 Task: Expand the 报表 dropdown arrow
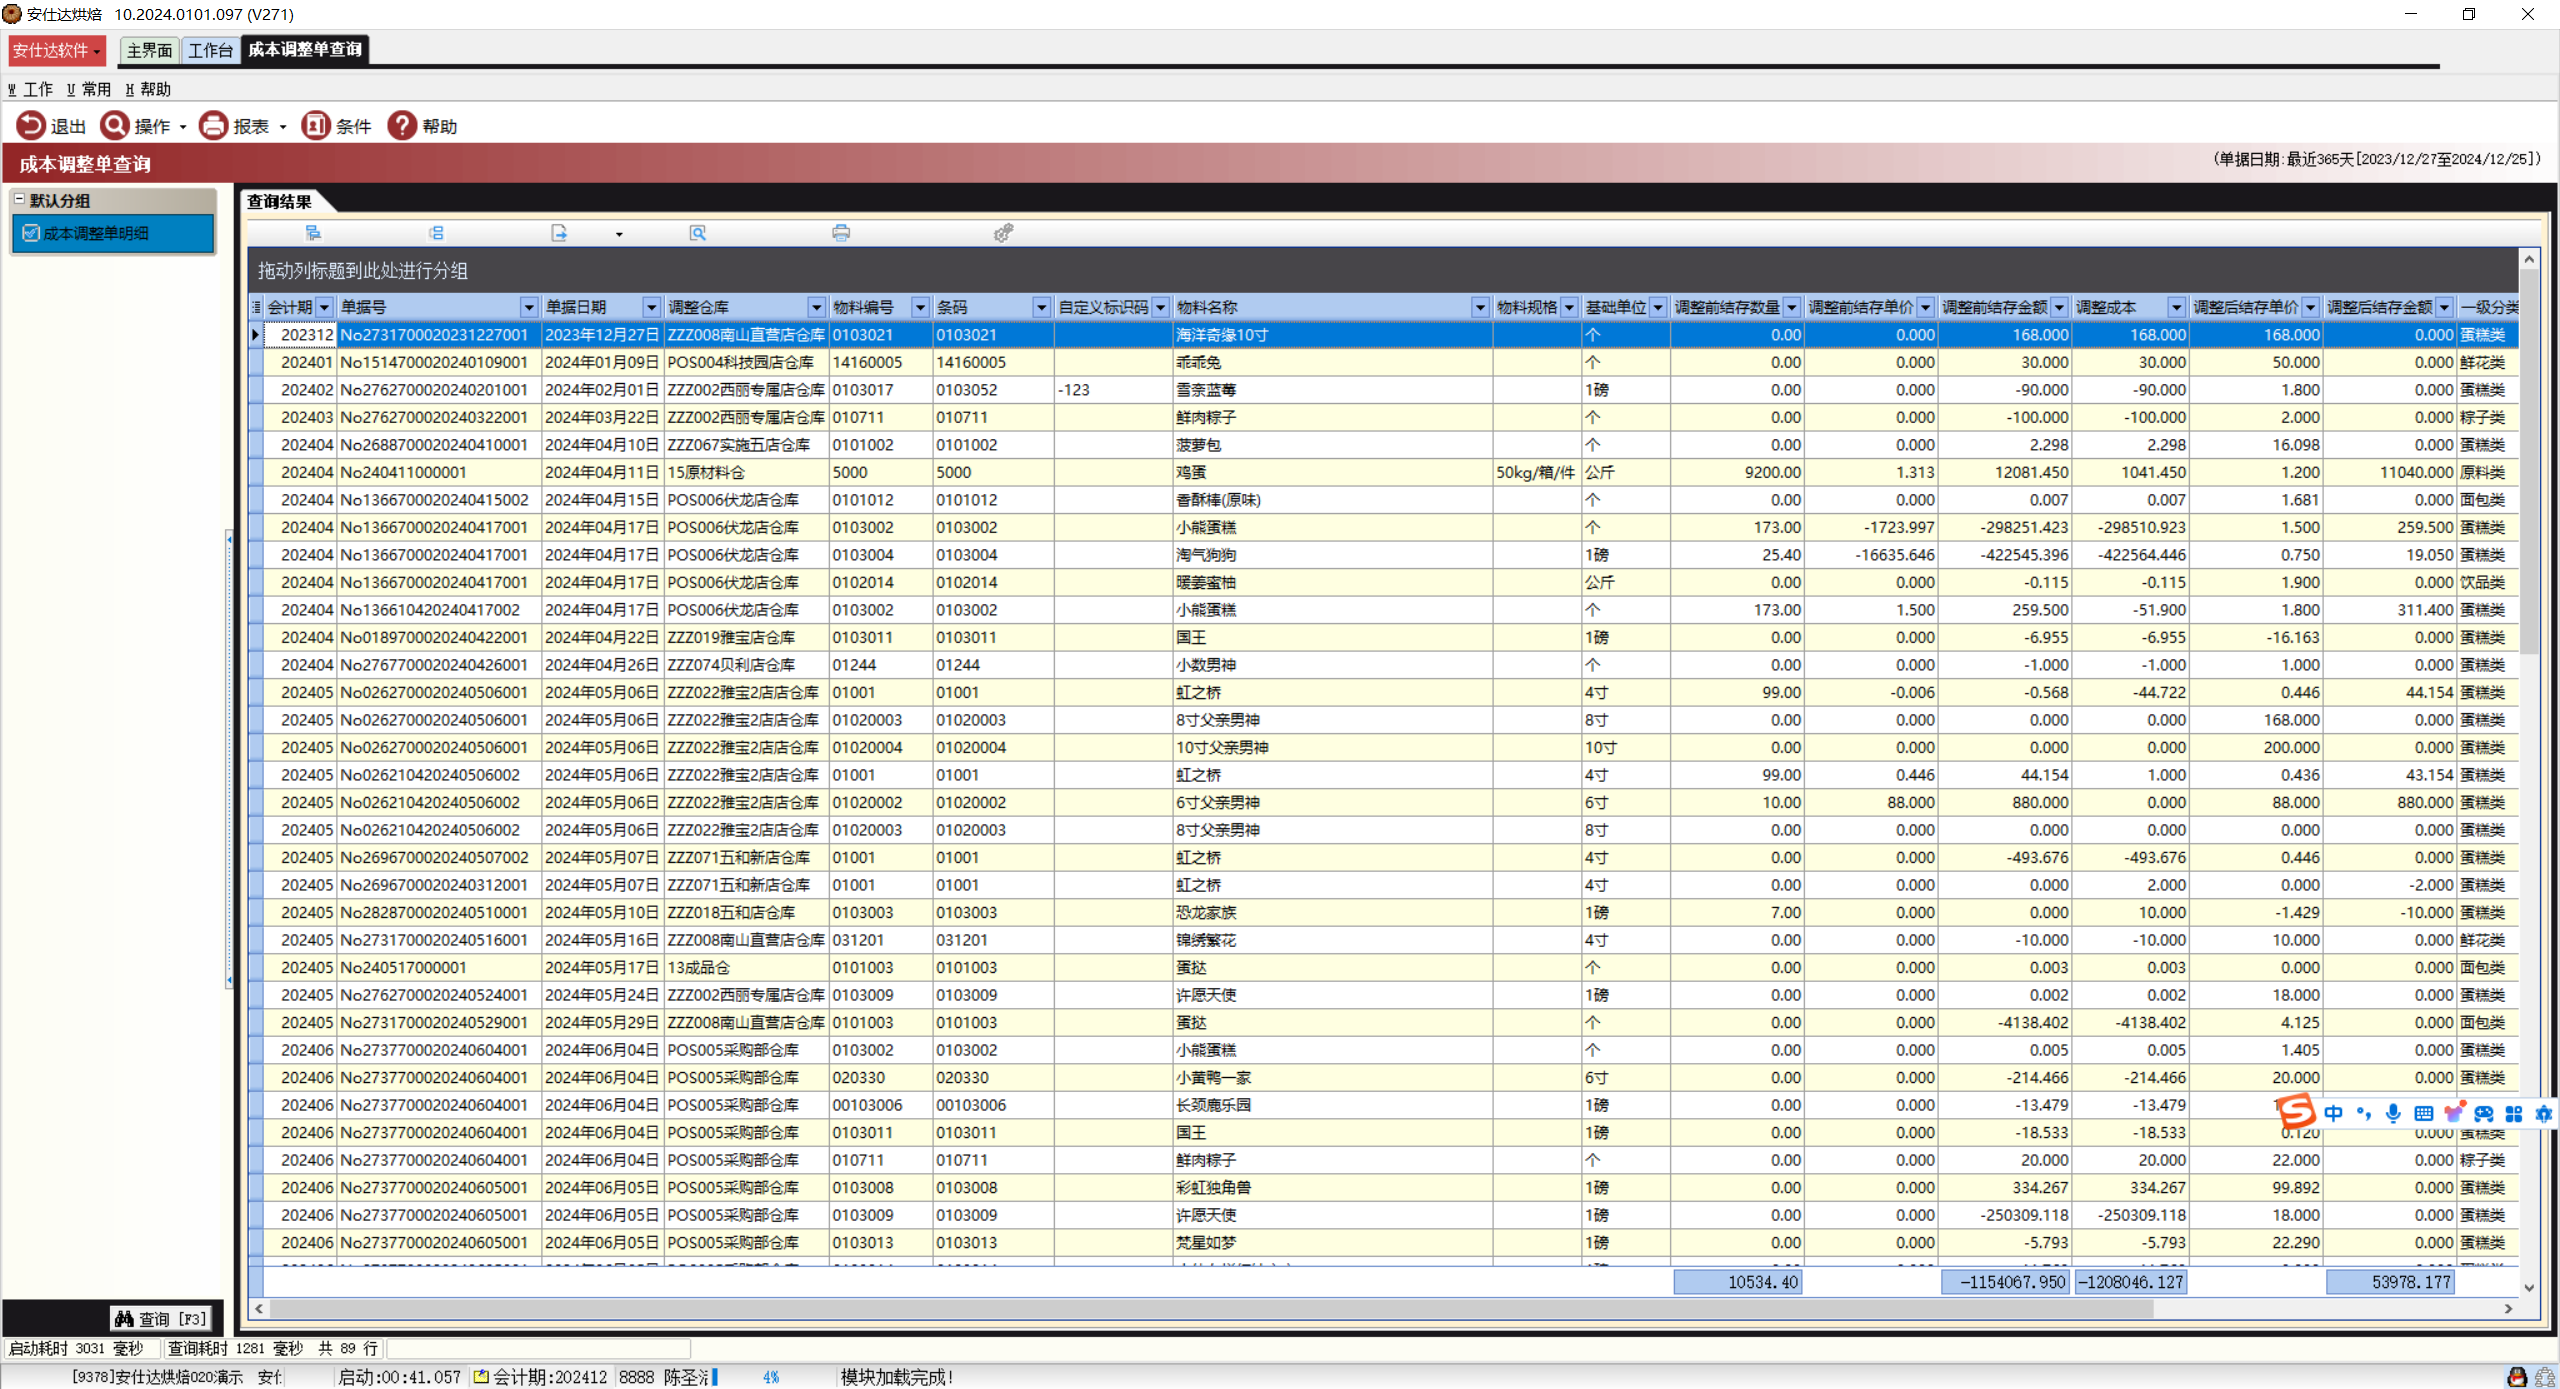(x=283, y=127)
